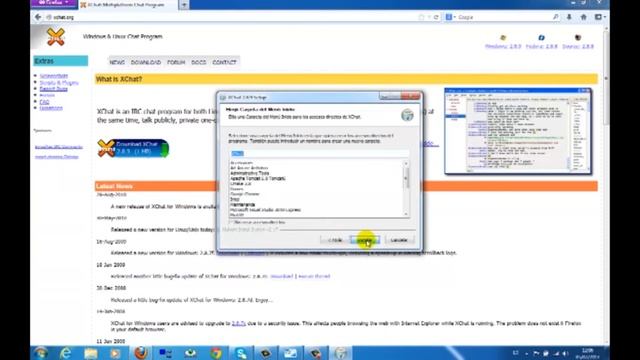The width and height of the screenshot is (640, 360).
Task: Click the Fedora version icon
Action: click(x=541, y=38)
